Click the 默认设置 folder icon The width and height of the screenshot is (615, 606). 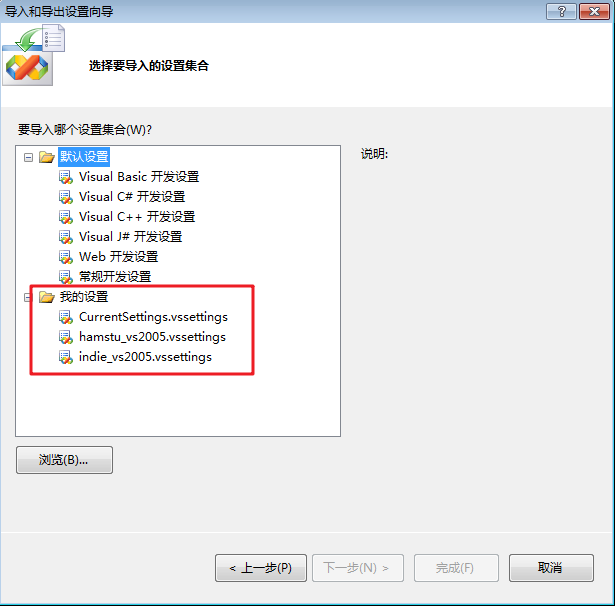47,157
